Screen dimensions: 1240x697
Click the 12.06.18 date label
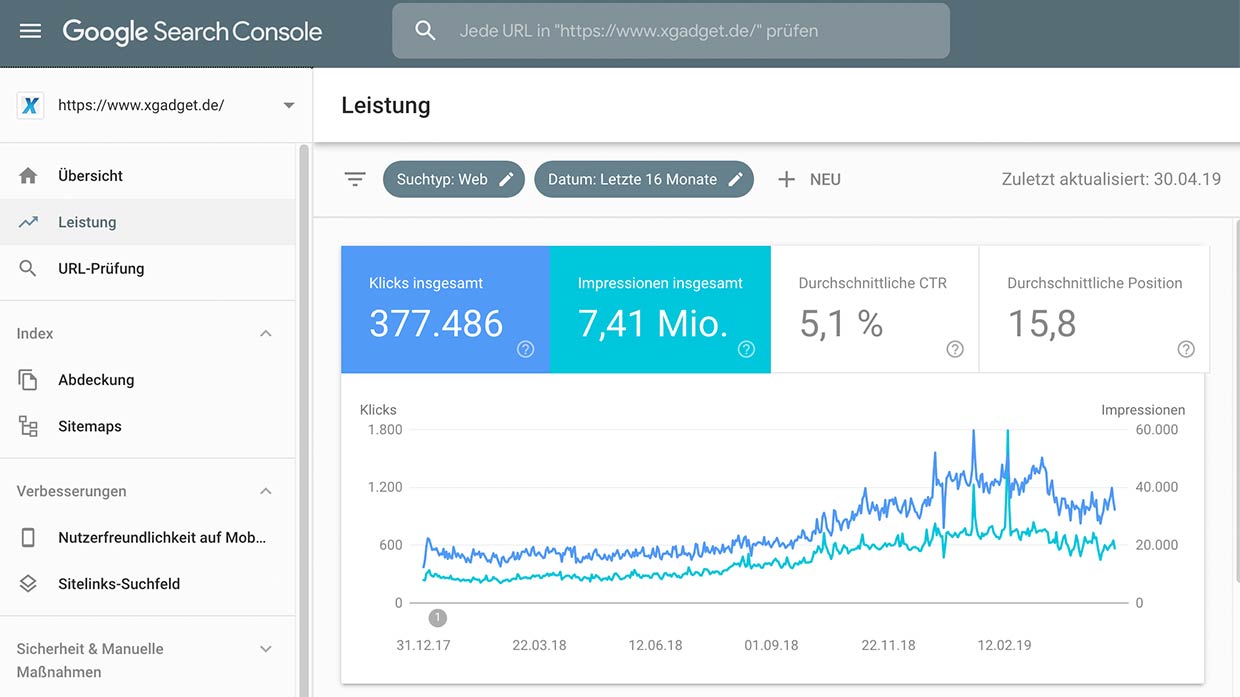655,645
